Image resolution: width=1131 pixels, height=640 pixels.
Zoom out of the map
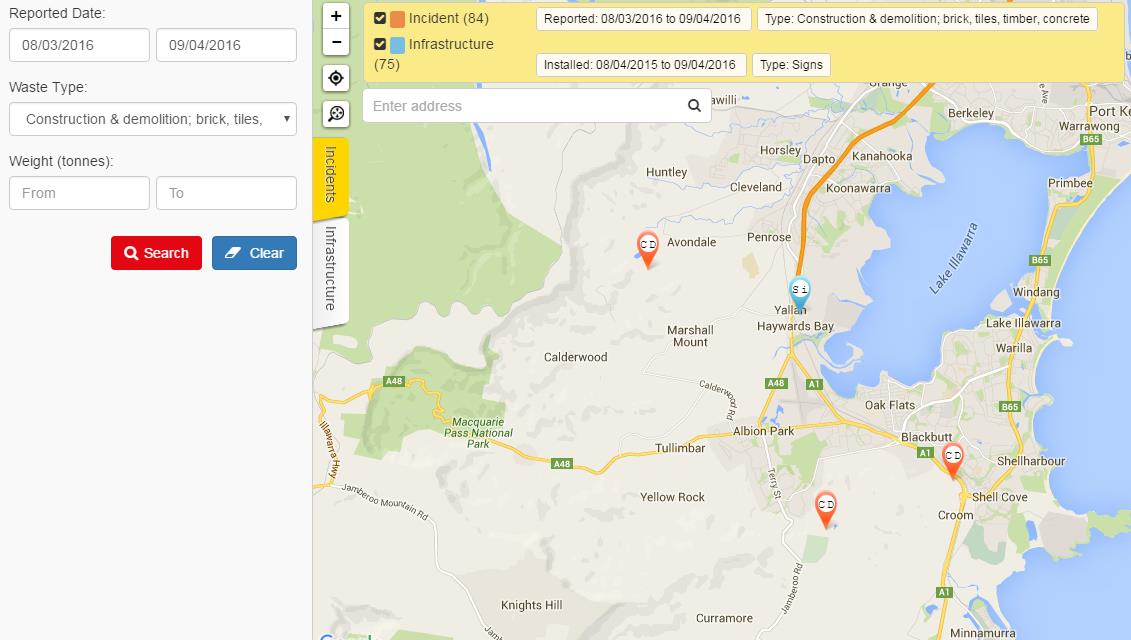(x=336, y=43)
